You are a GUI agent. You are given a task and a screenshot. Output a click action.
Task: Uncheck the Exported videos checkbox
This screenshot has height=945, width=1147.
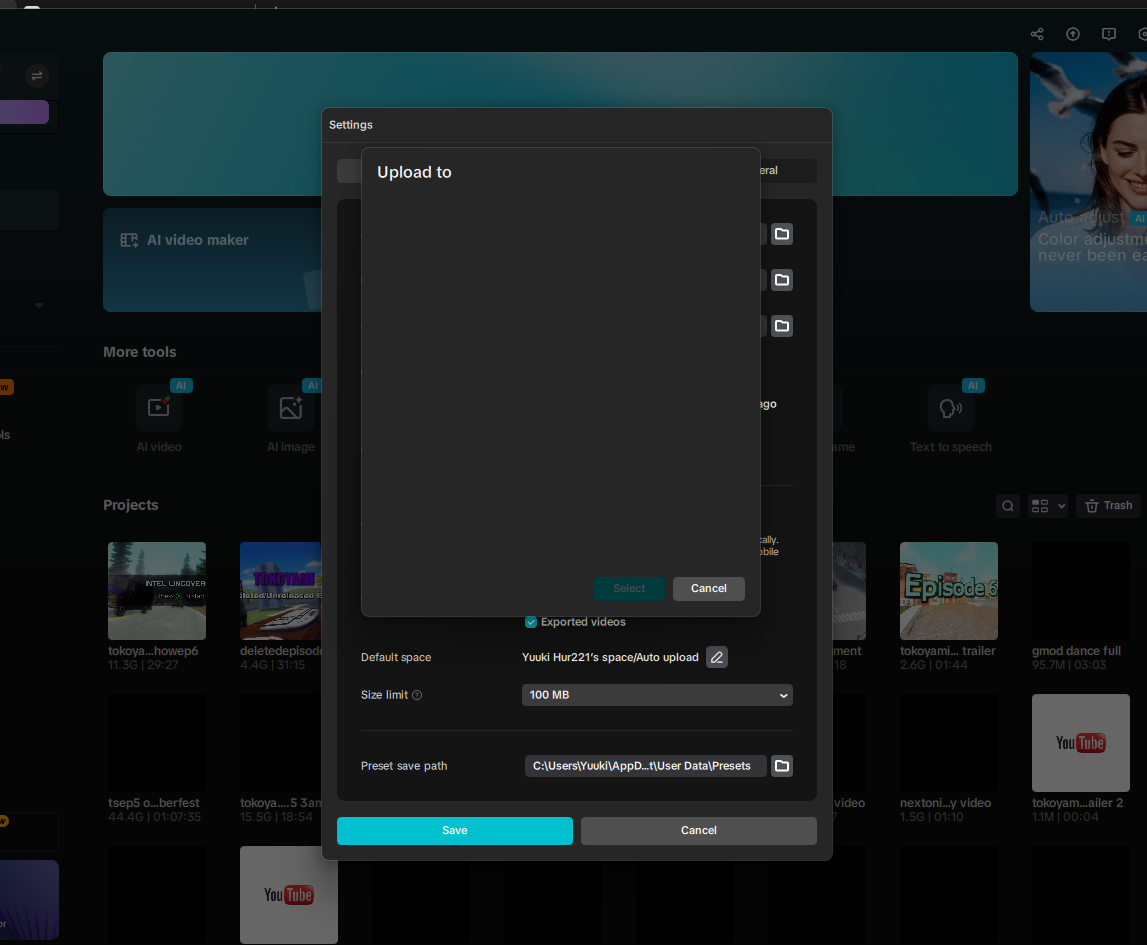click(531, 622)
